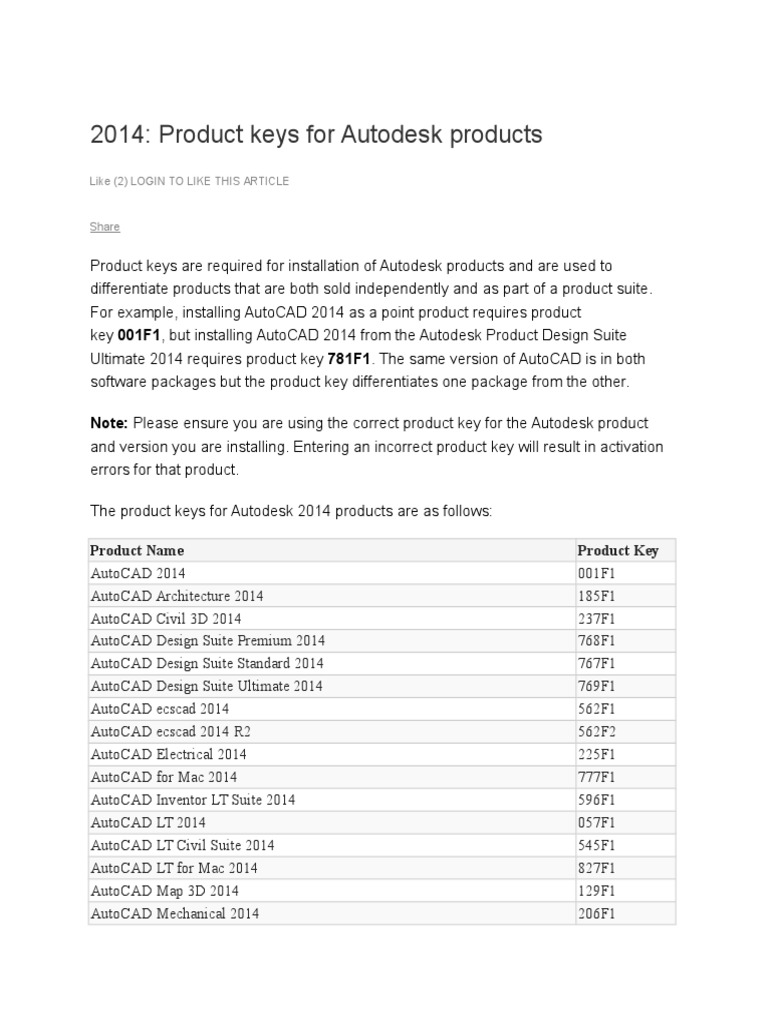Click the Product Key column header
This screenshot has width=768, height=1024.
(x=618, y=550)
